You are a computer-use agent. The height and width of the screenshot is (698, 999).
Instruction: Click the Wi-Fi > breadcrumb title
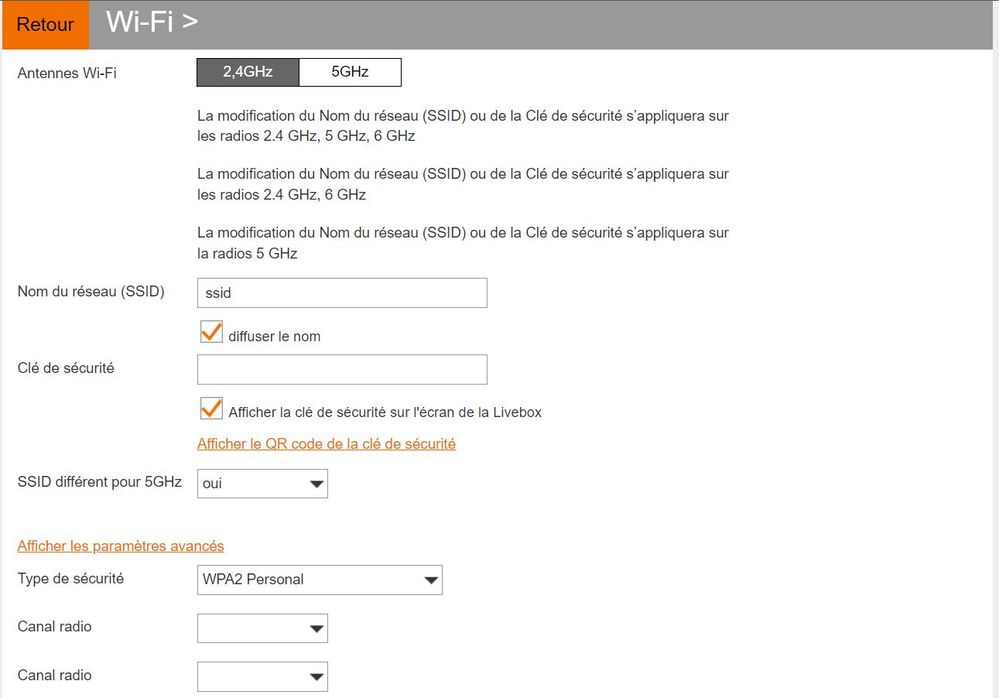(152, 22)
